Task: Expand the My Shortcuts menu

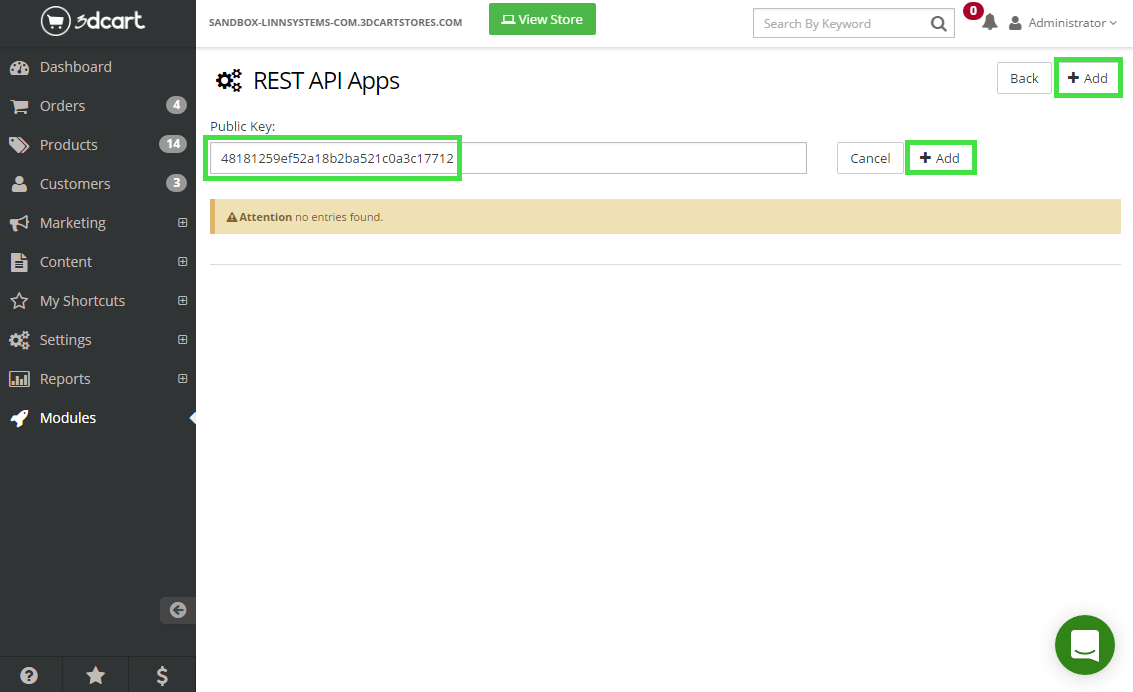Action: pyautogui.click(x=182, y=301)
